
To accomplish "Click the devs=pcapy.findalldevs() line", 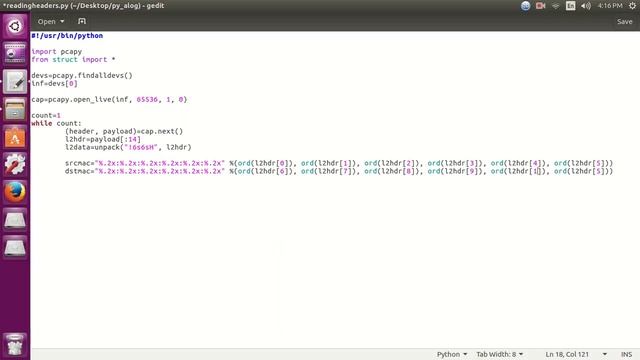I will pos(82,76).
